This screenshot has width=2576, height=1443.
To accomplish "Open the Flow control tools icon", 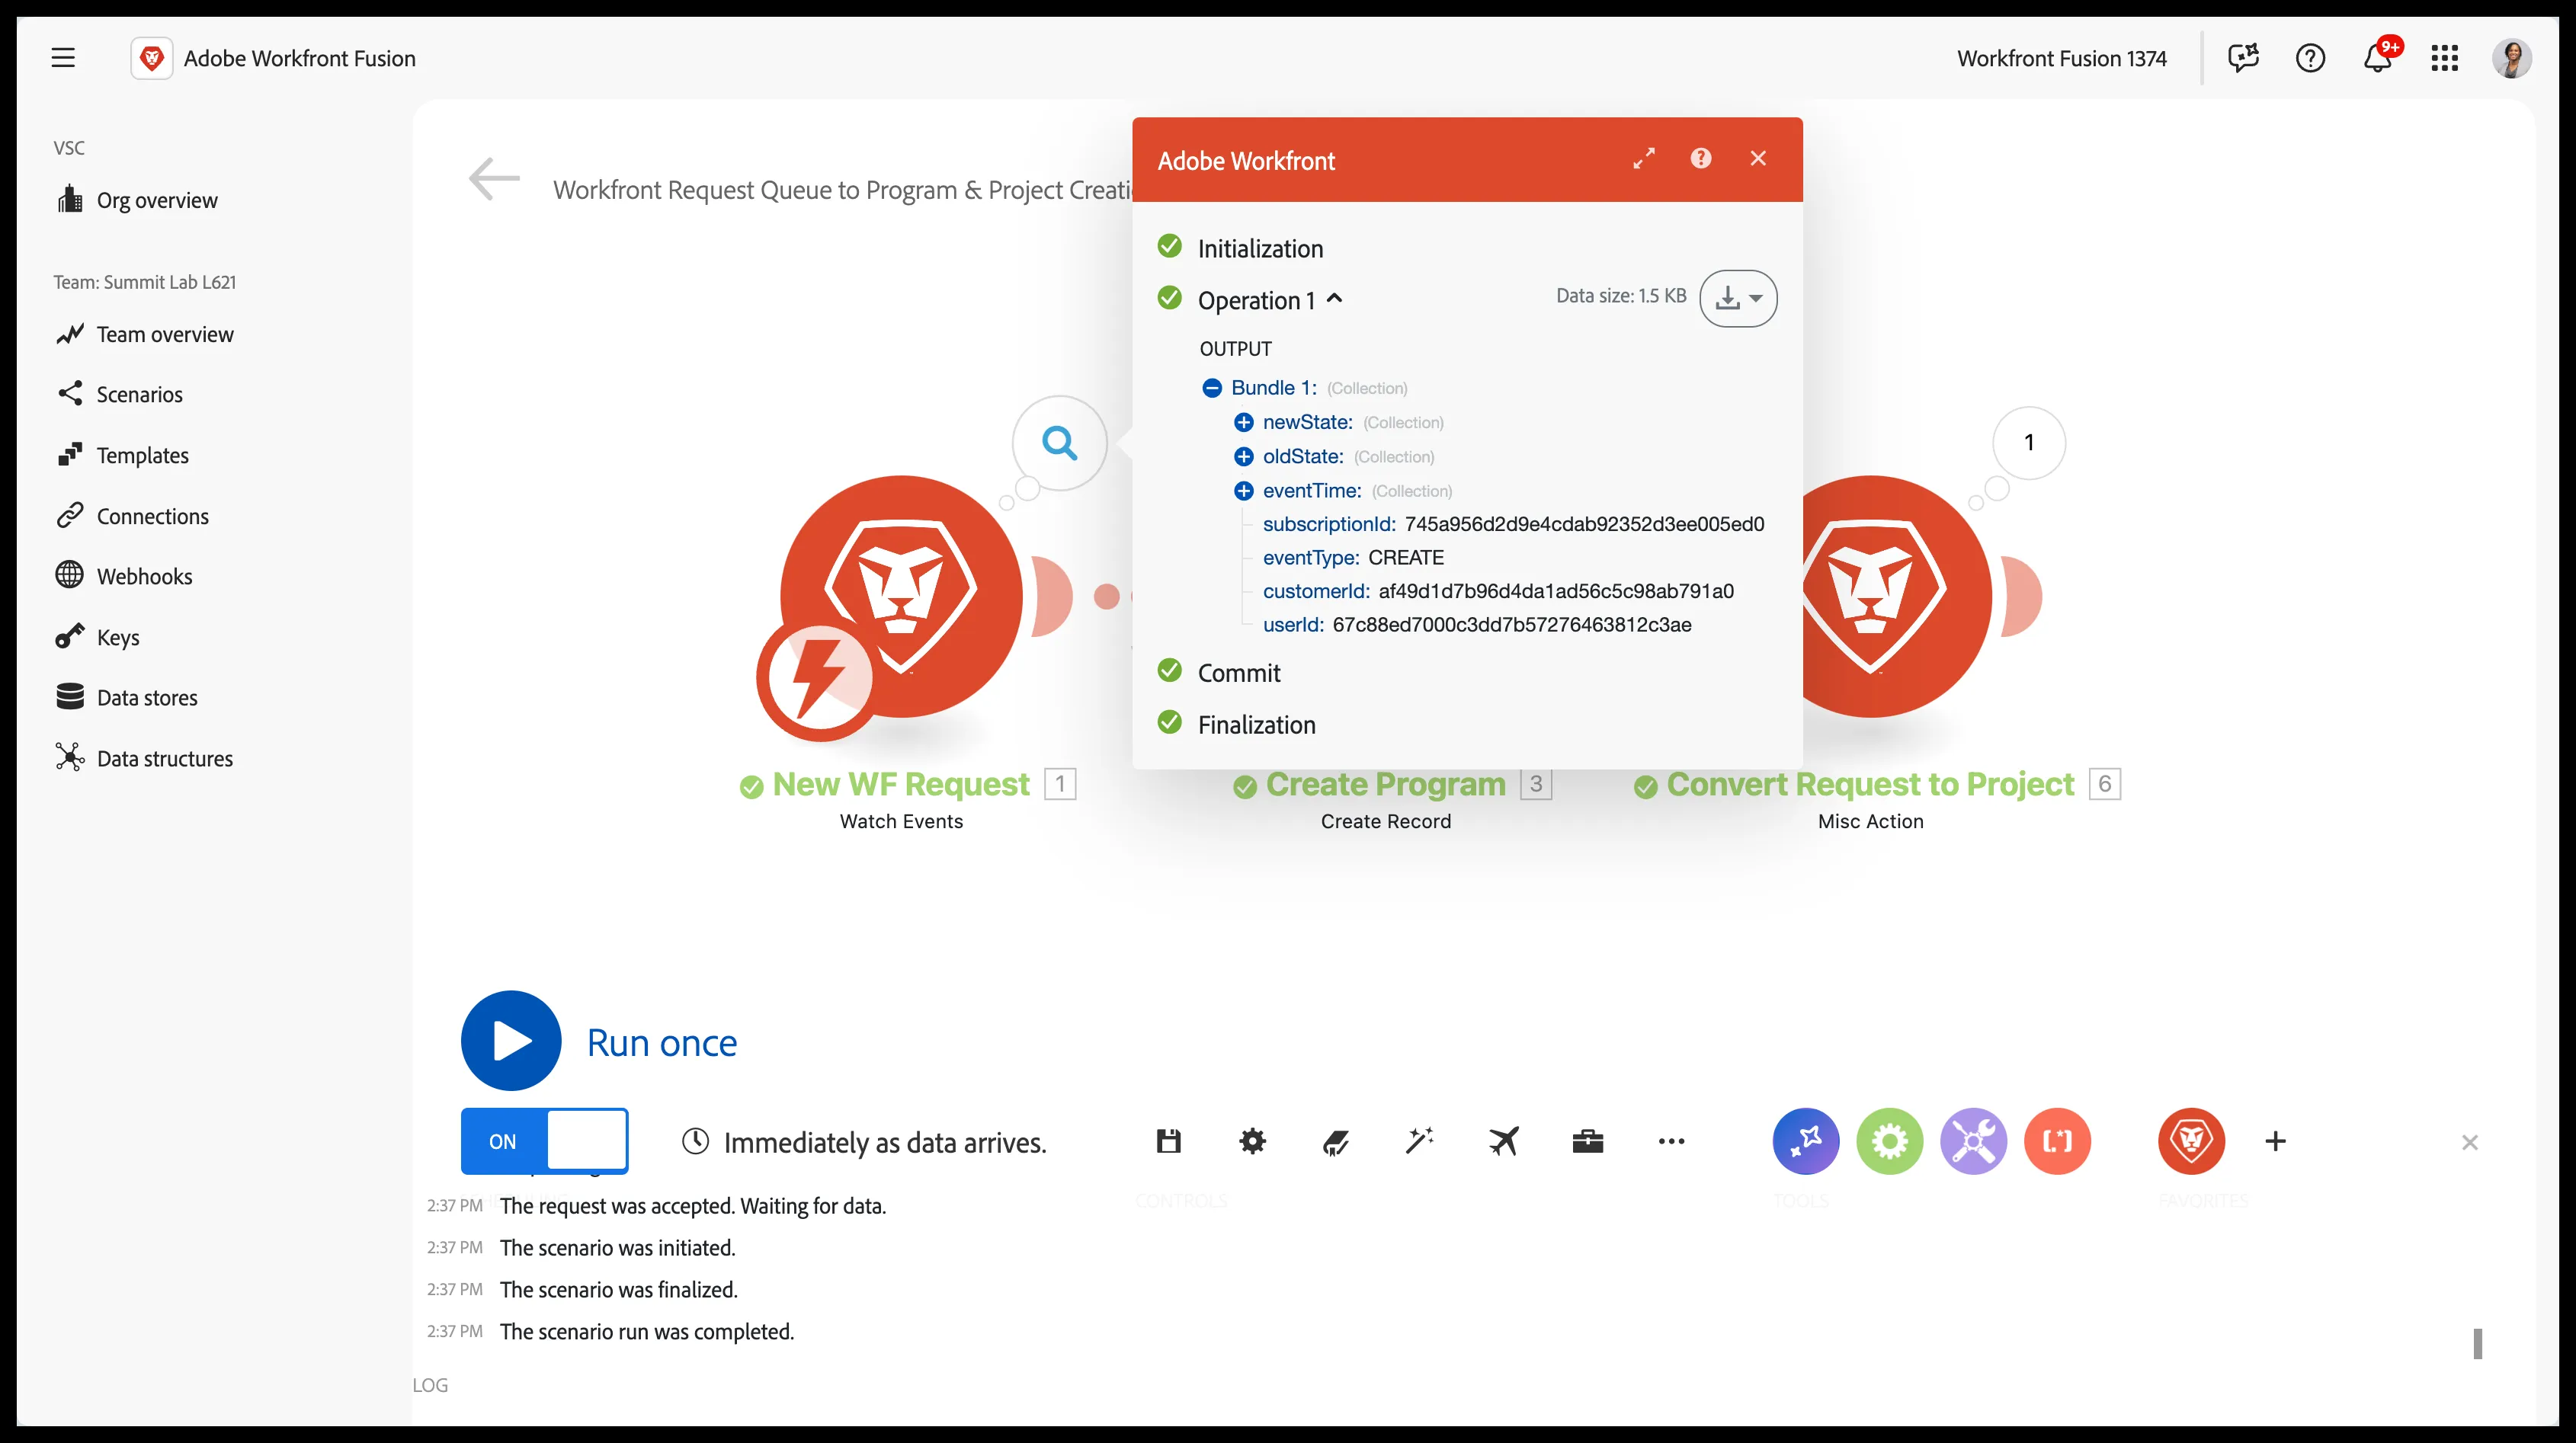I will [1806, 1141].
